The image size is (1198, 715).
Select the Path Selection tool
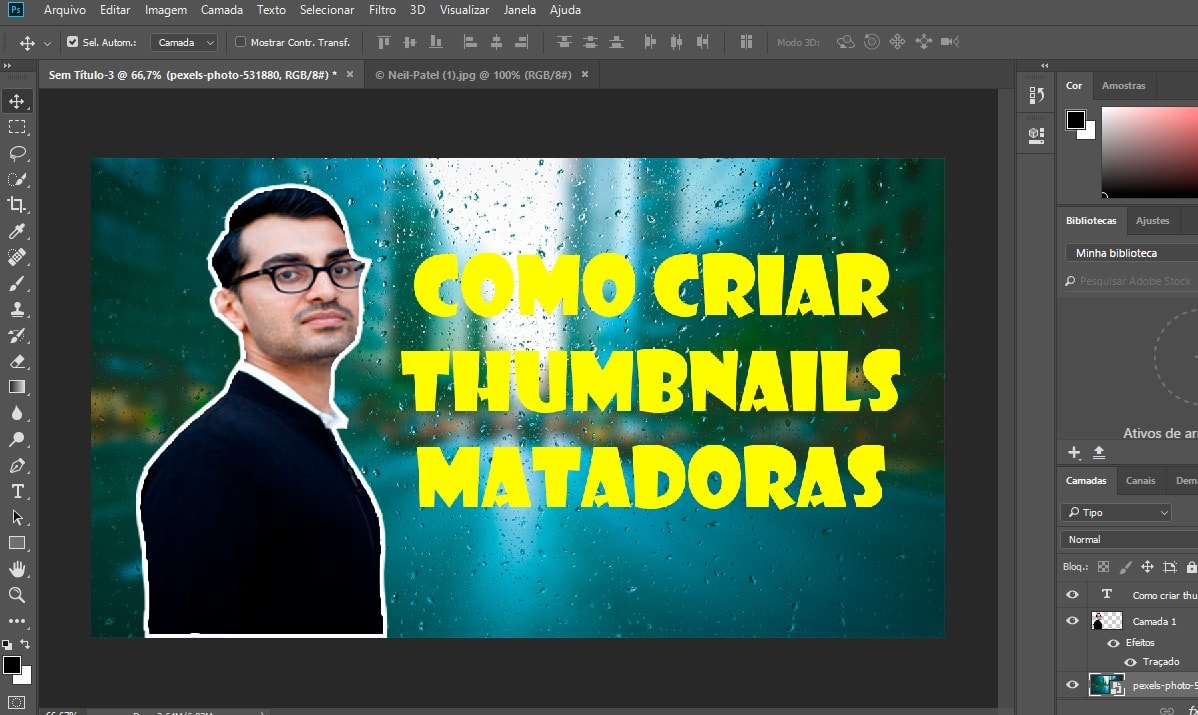click(x=17, y=517)
